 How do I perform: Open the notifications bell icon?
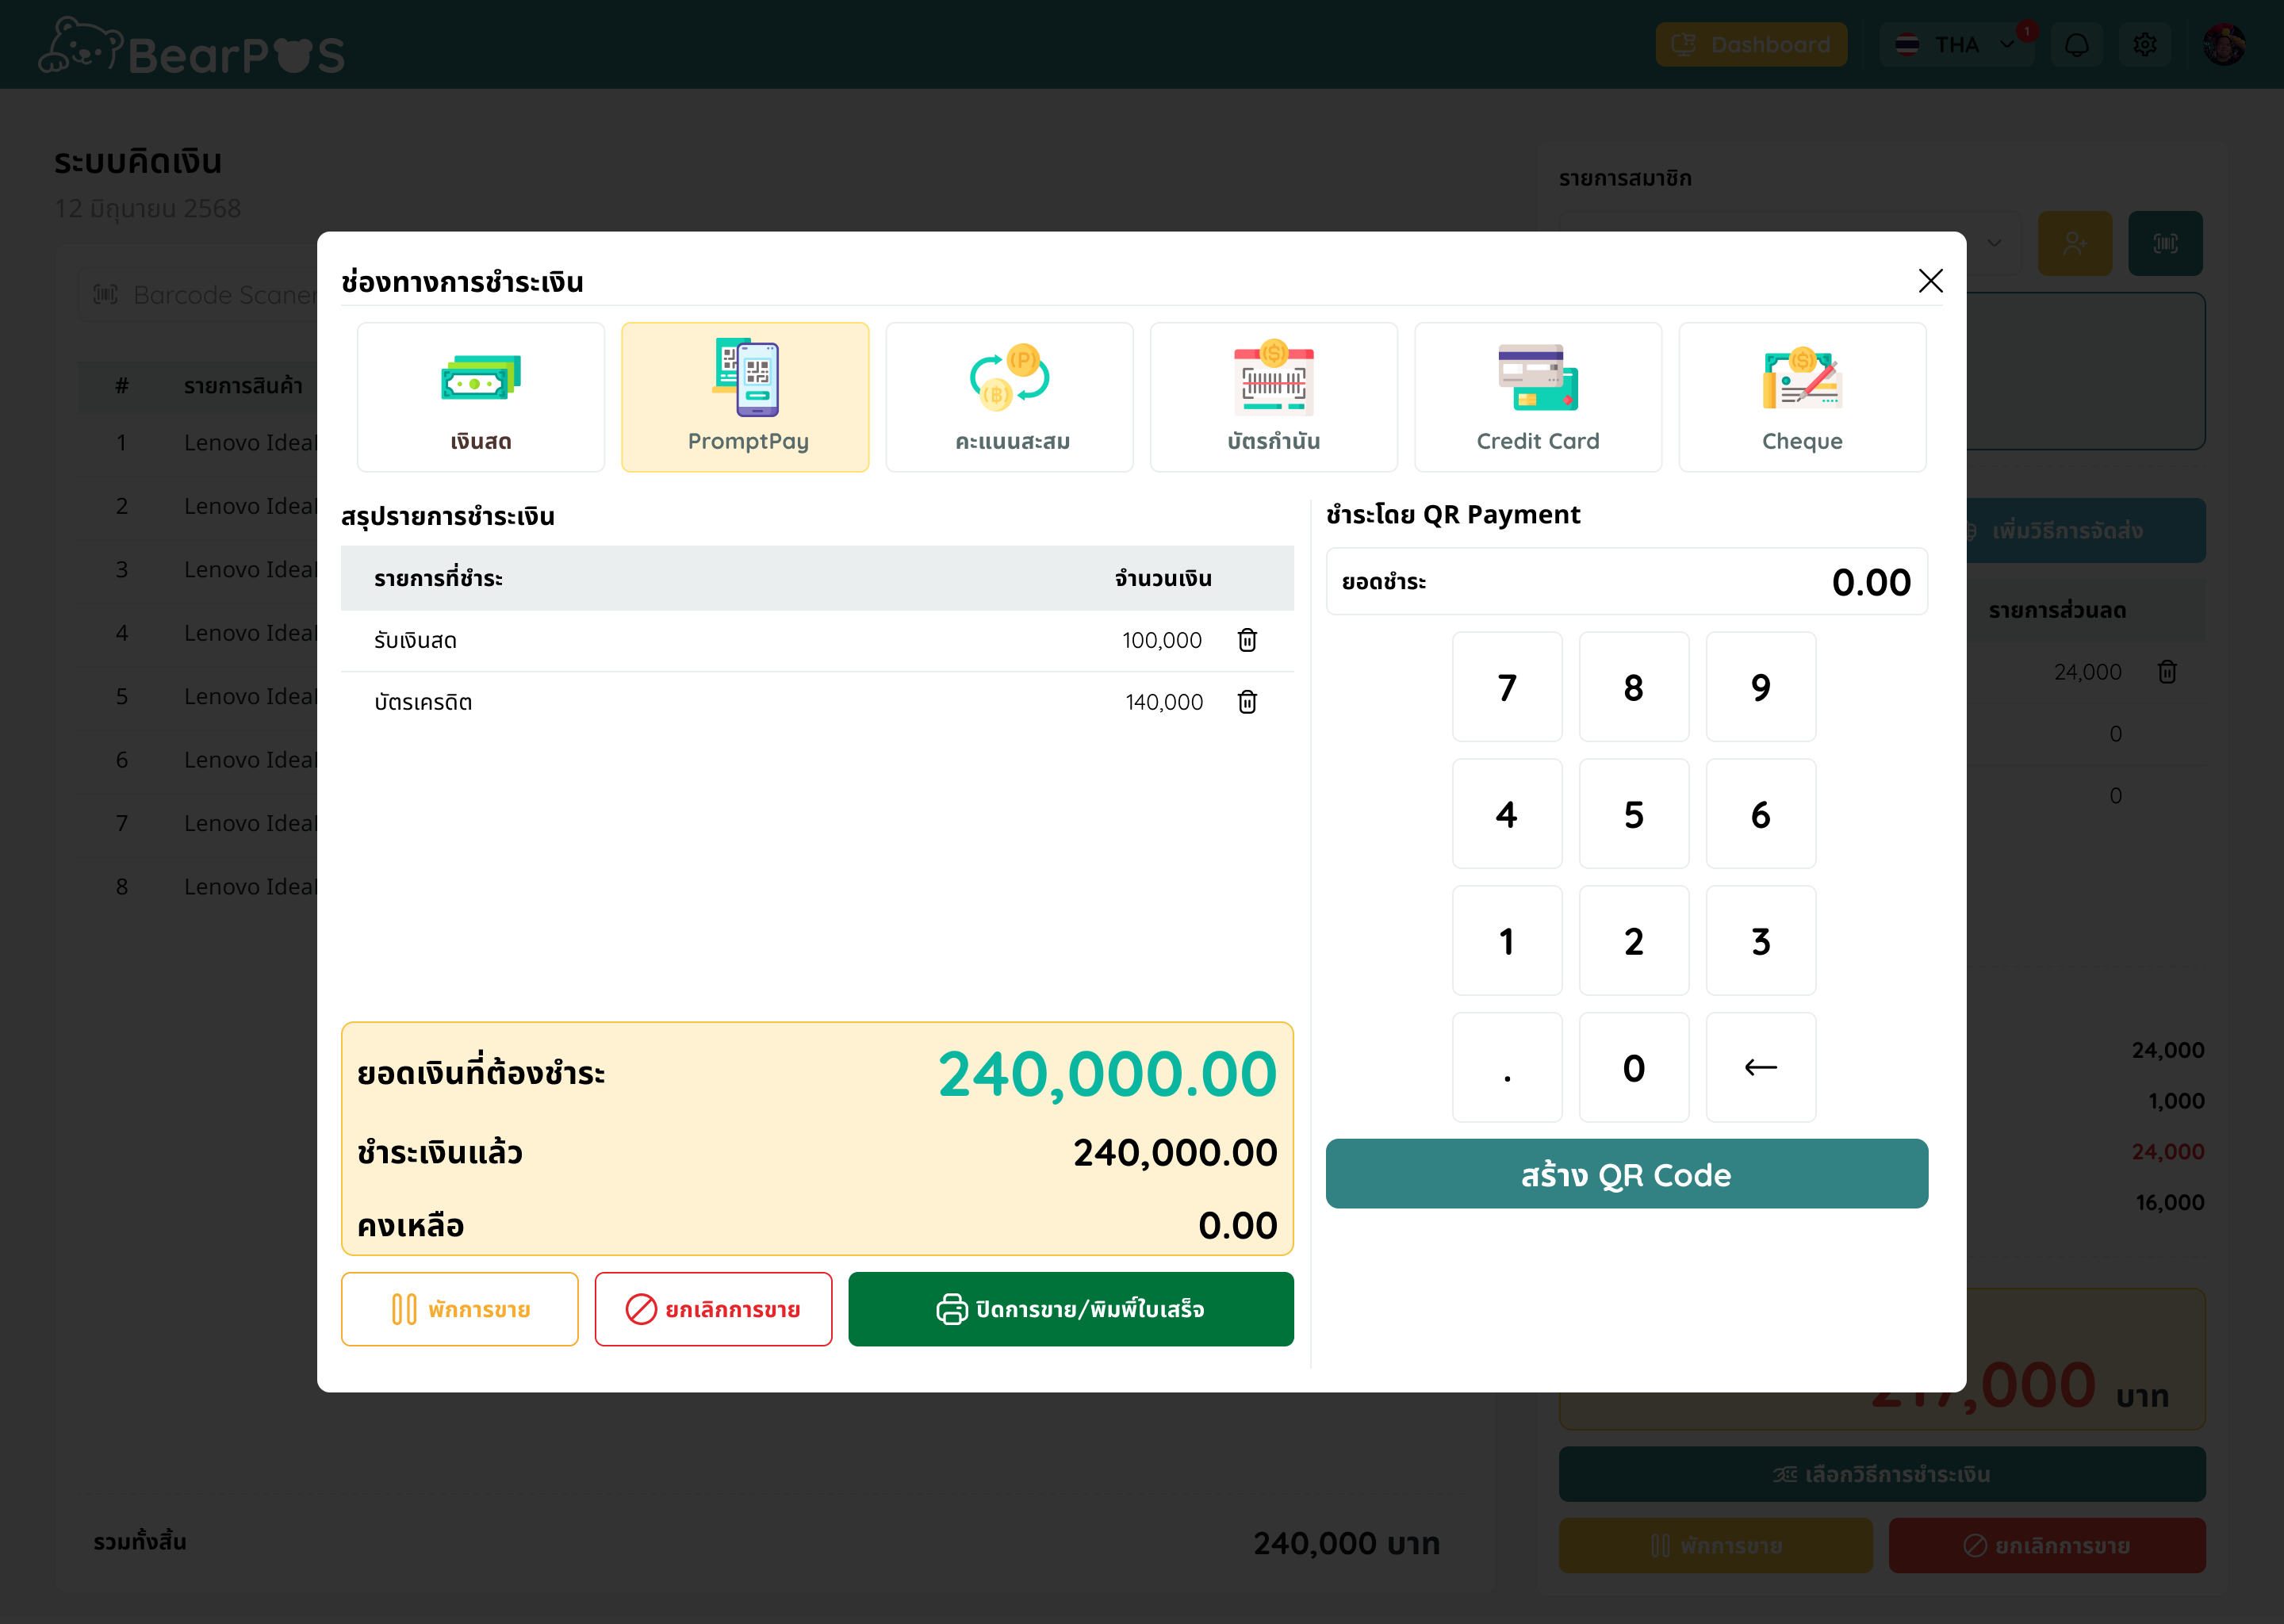pyautogui.click(x=2077, y=45)
